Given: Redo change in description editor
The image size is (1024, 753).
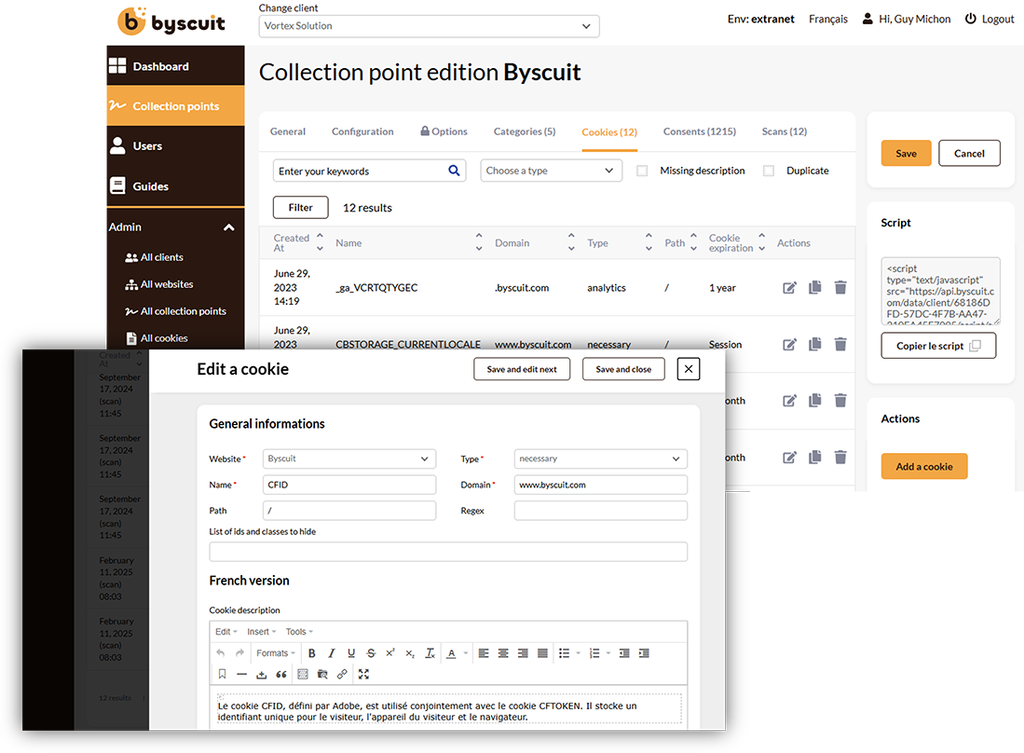Looking at the screenshot, I should coord(240,653).
